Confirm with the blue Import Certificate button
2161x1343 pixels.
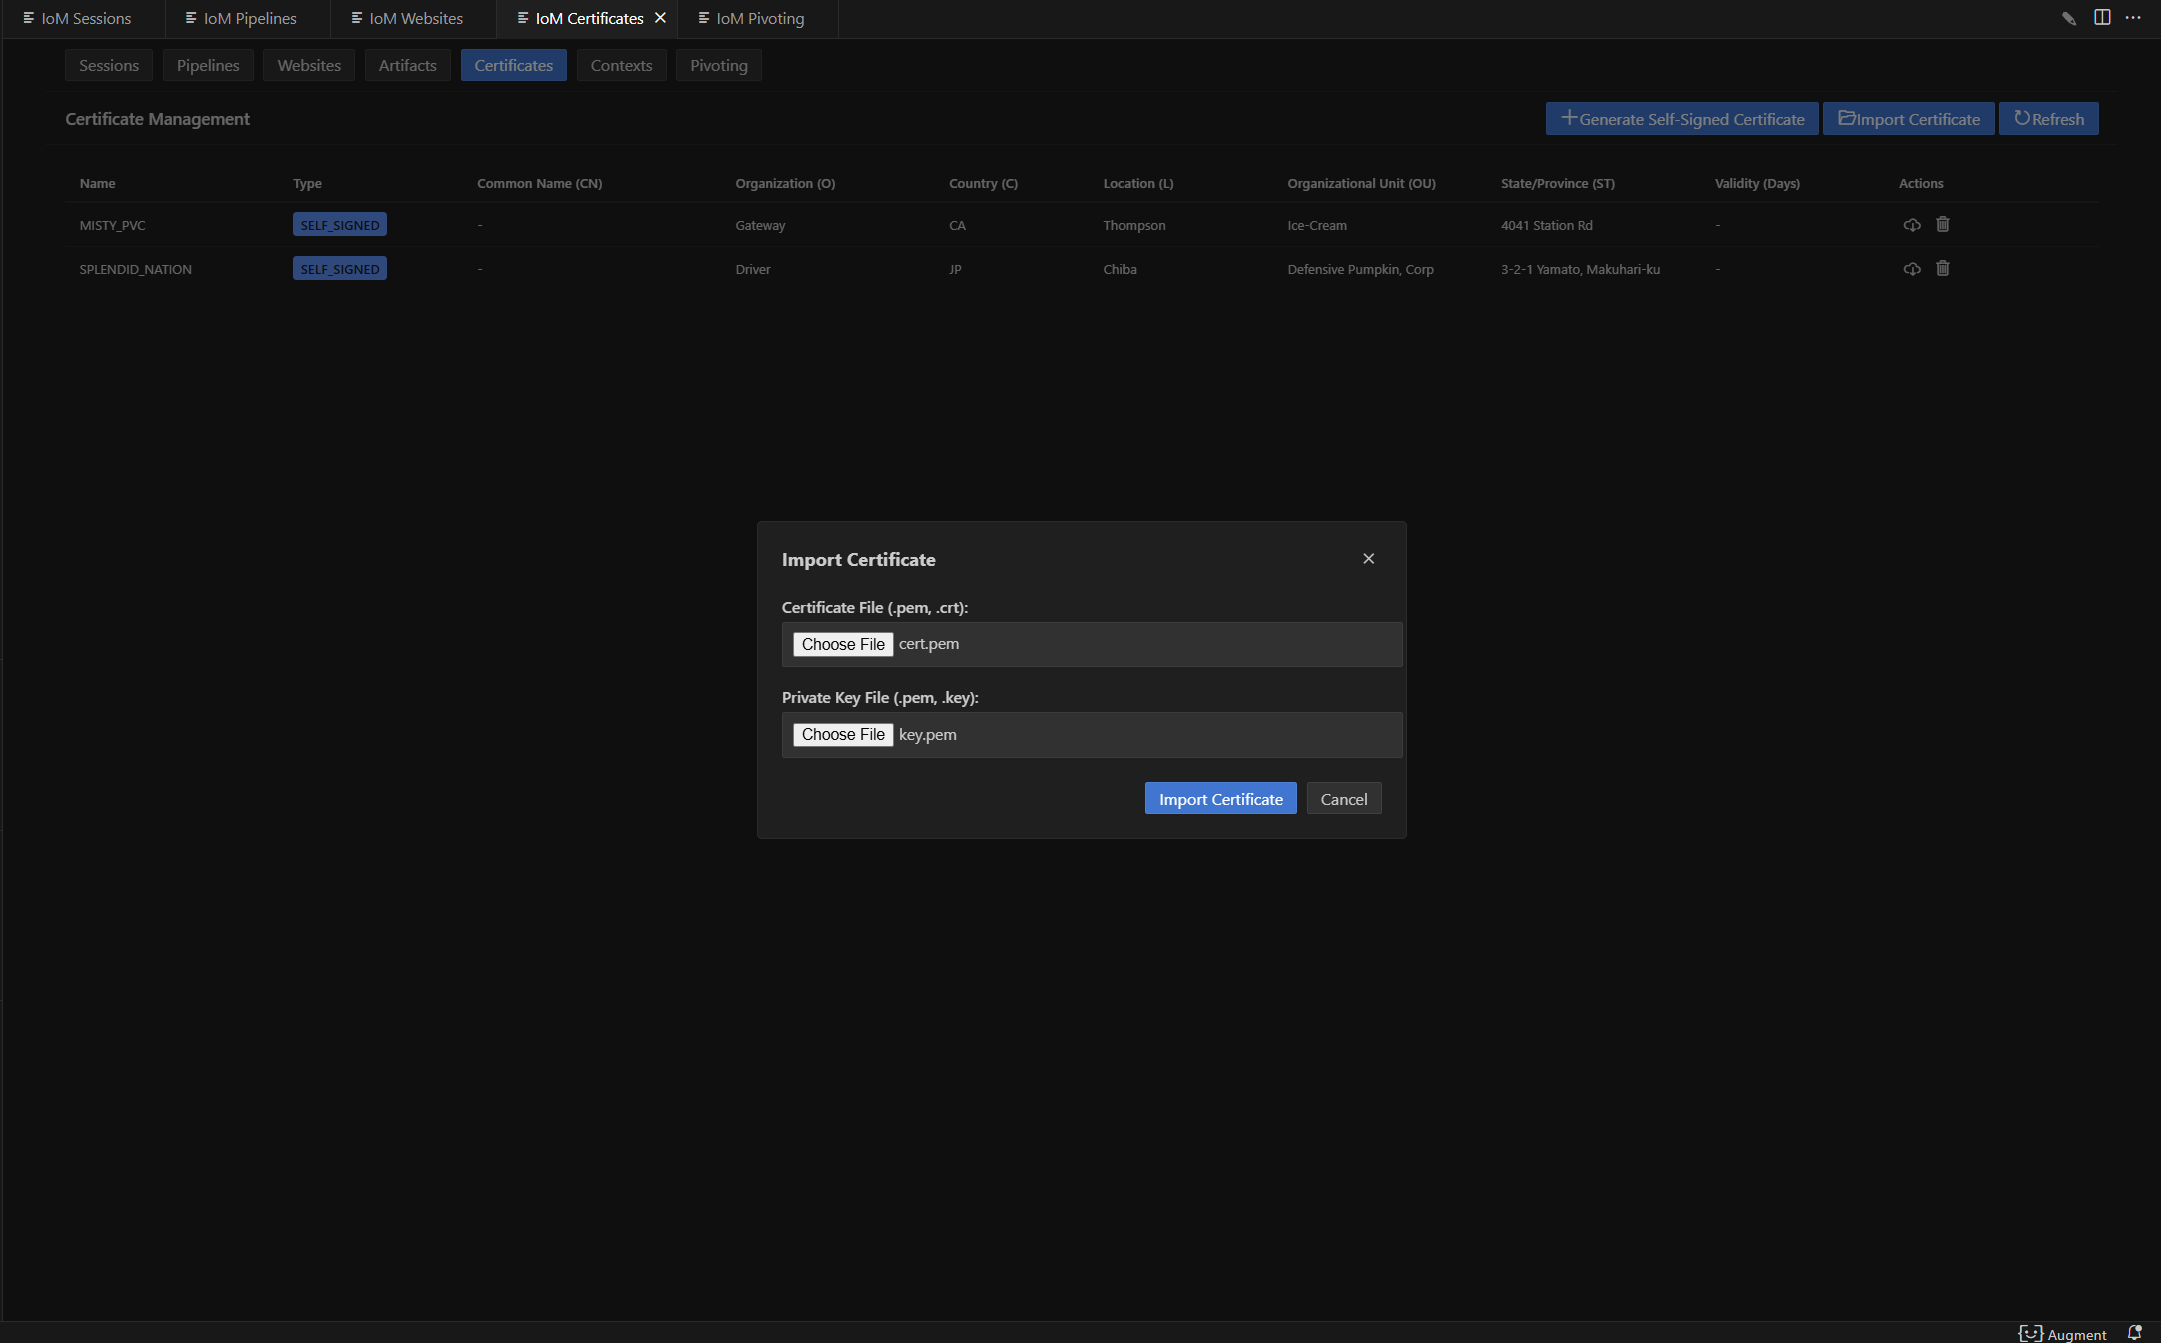click(1220, 798)
